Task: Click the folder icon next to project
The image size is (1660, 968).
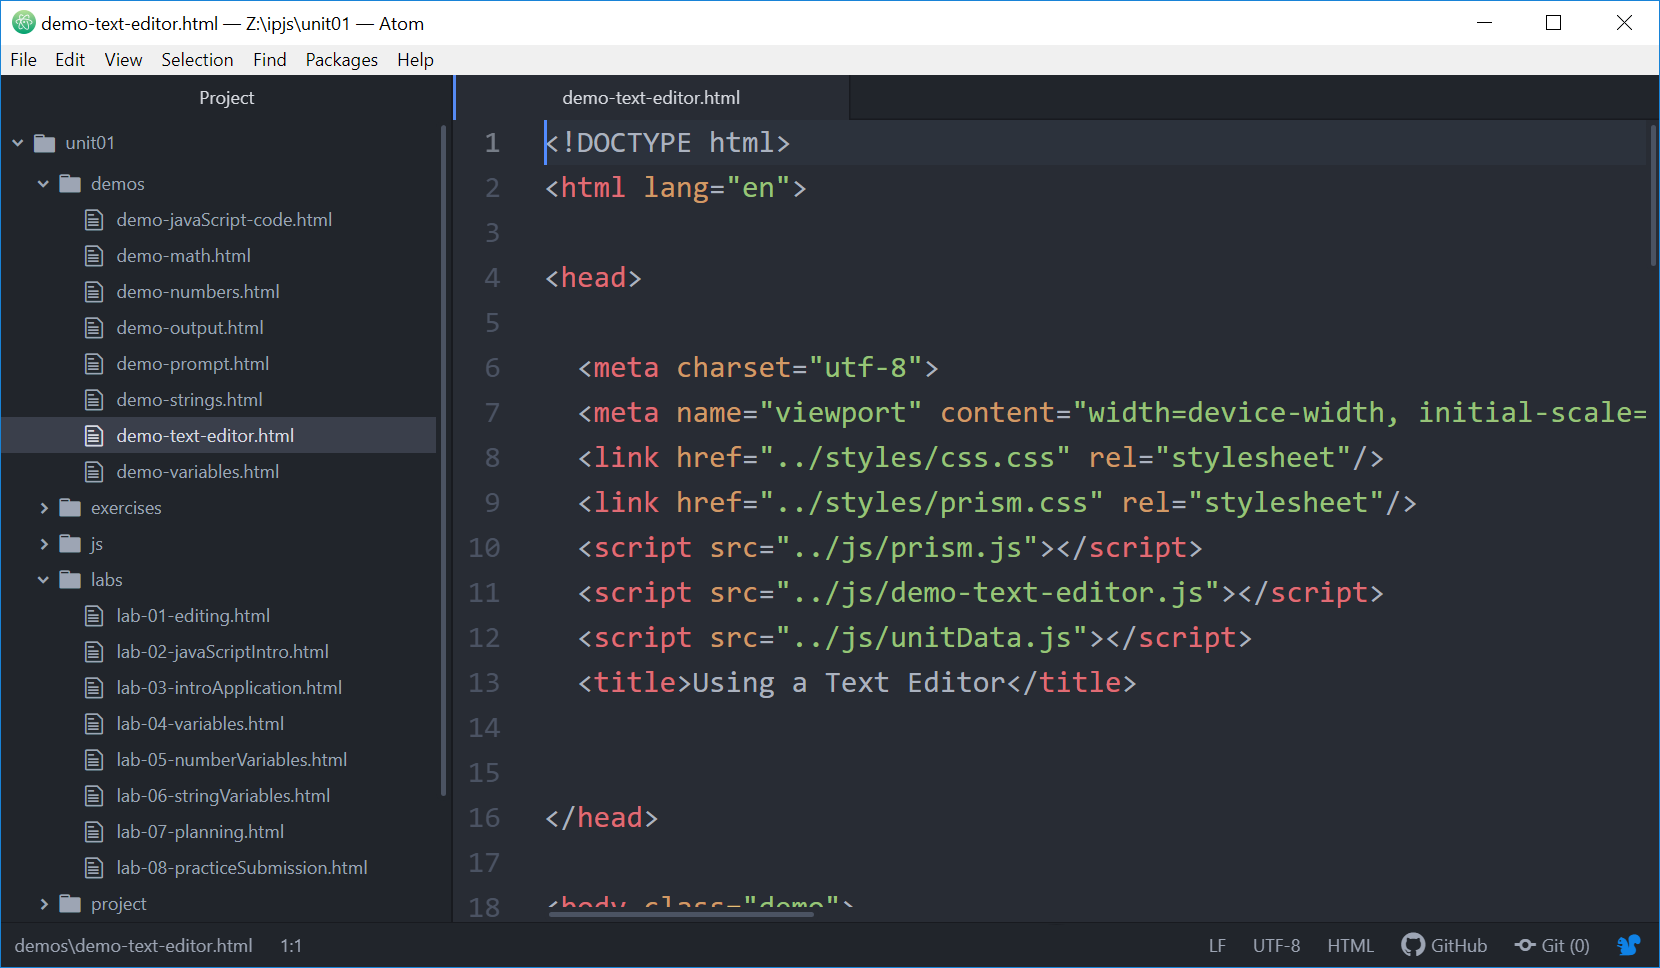Action: point(69,903)
